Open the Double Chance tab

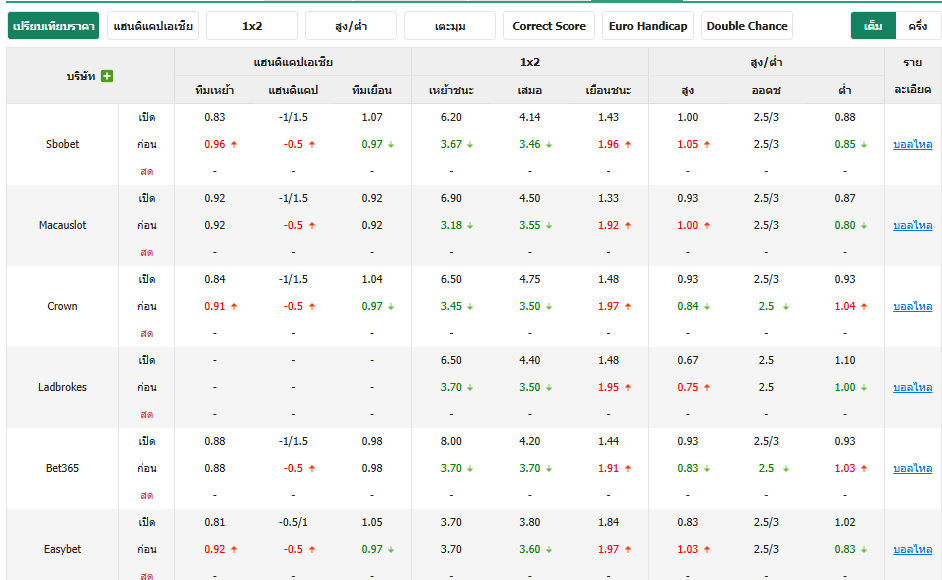[747, 26]
